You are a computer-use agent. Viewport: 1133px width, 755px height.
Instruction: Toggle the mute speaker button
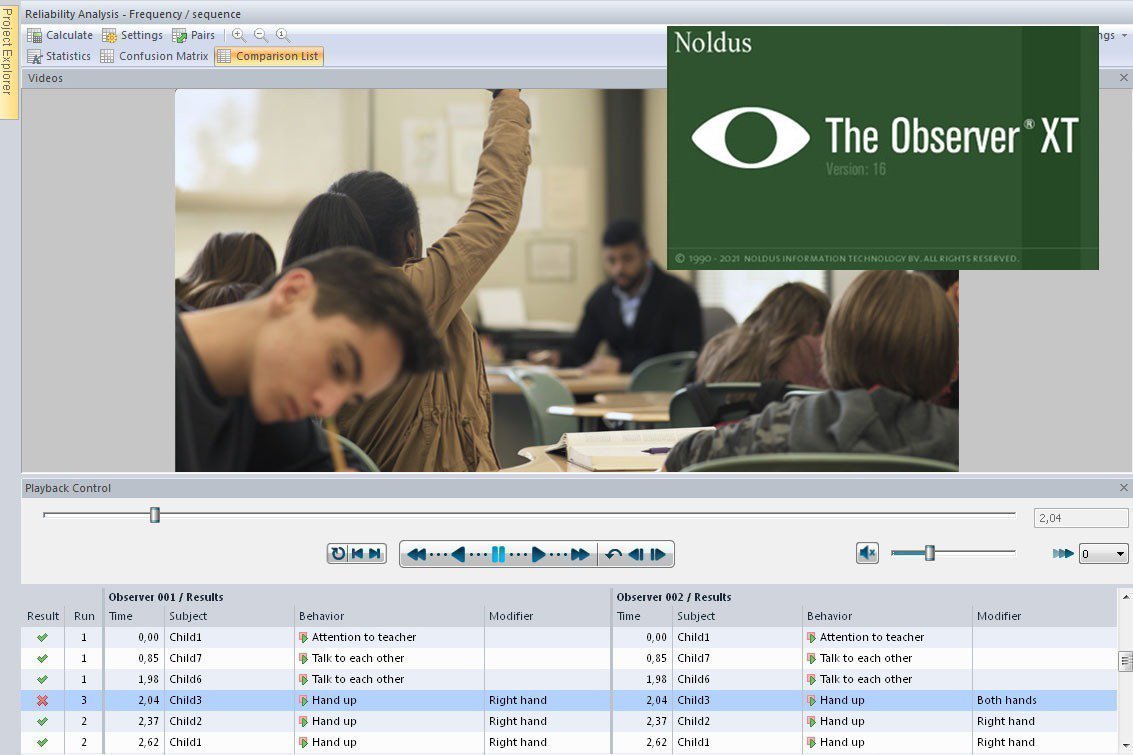pyautogui.click(x=867, y=553)
